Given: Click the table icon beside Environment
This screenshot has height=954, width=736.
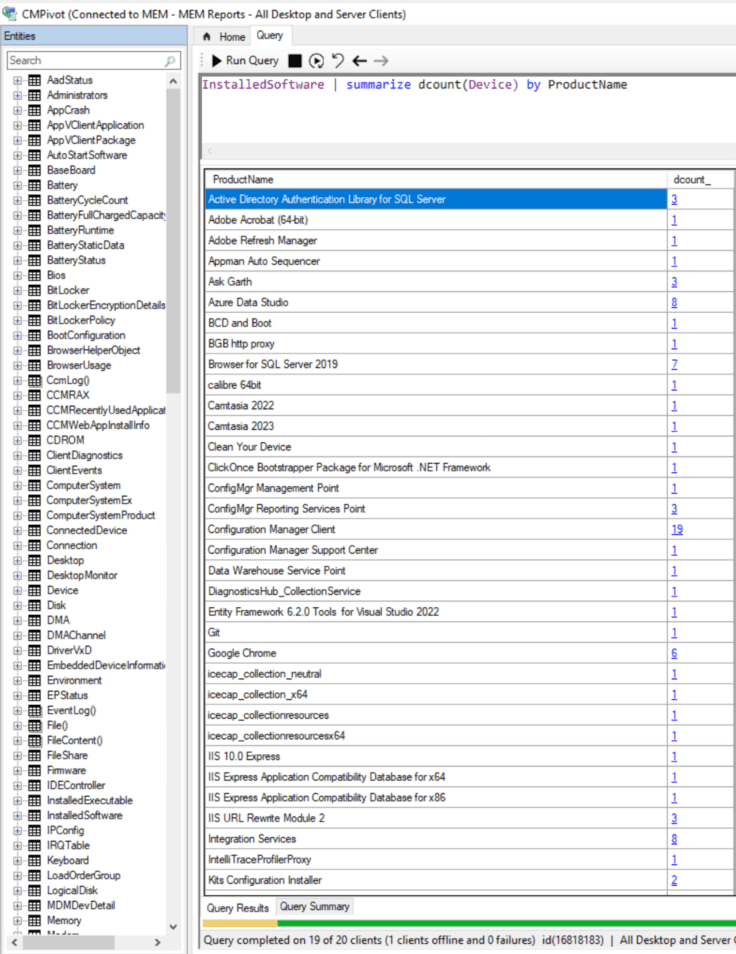Looking at the screenshot, I should [x=35, y=681].
